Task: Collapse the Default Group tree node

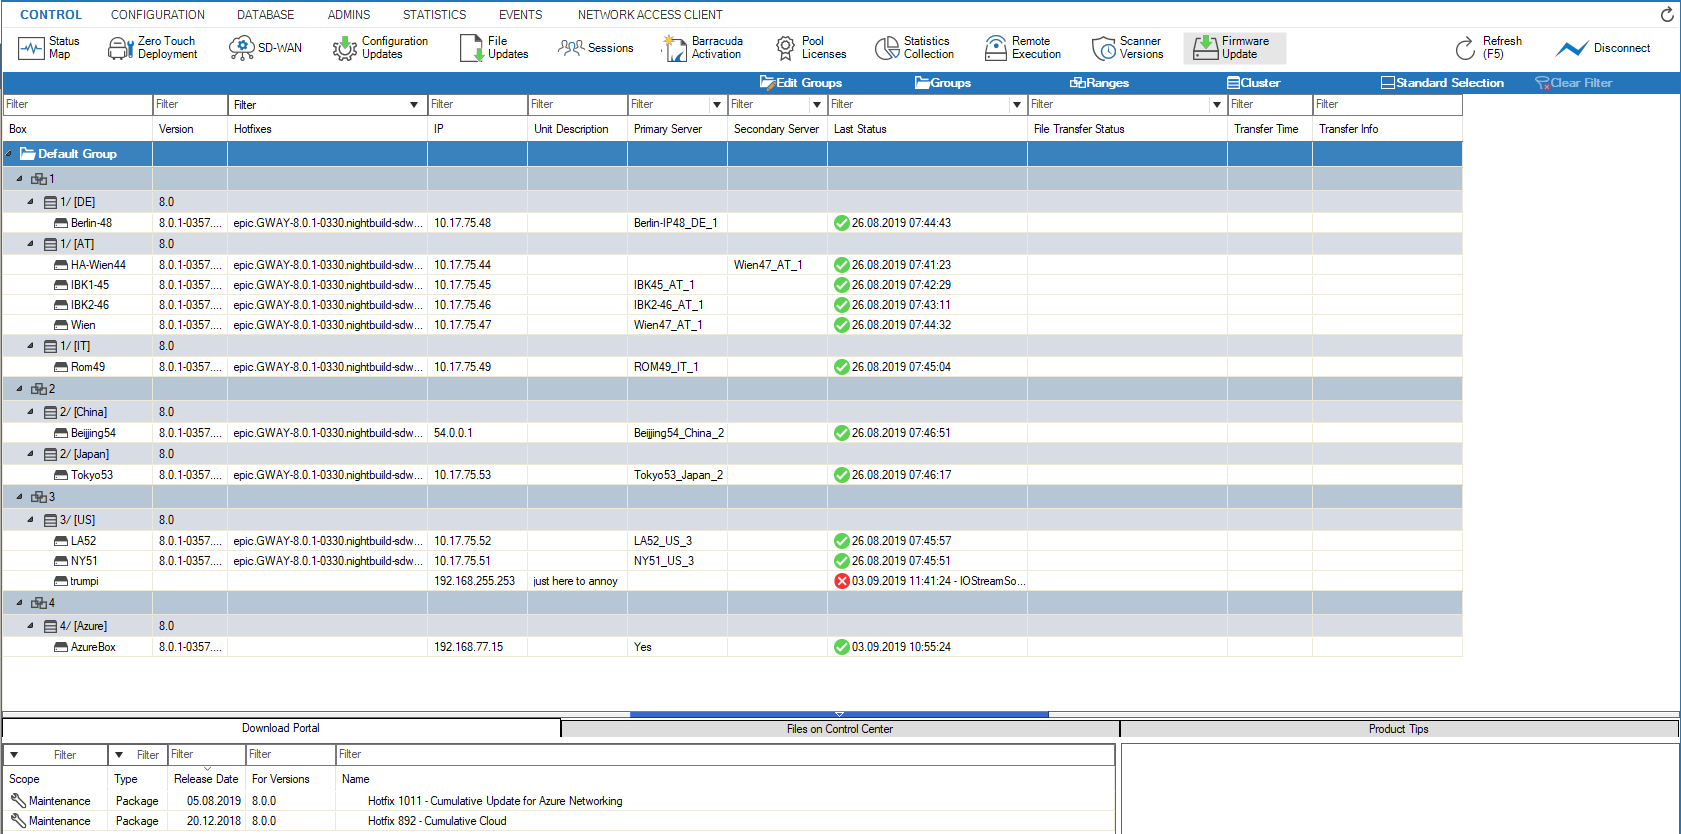Action: coord(9,154)
